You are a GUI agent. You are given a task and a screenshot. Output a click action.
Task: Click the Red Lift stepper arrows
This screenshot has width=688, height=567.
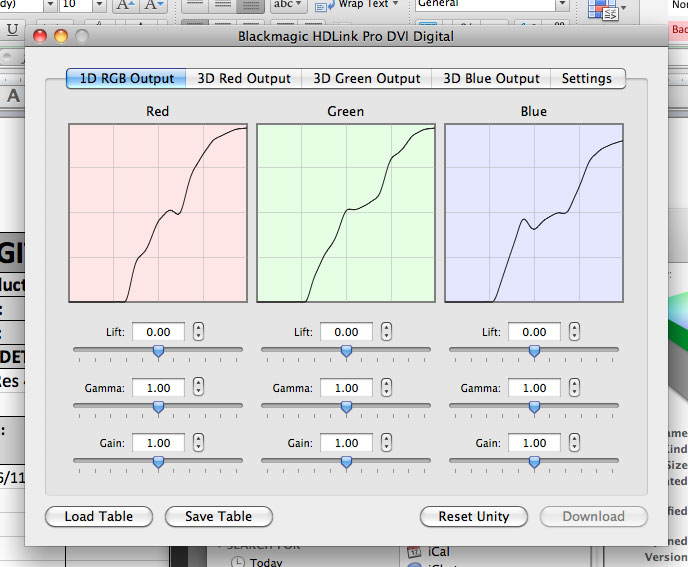click(198, 332)
